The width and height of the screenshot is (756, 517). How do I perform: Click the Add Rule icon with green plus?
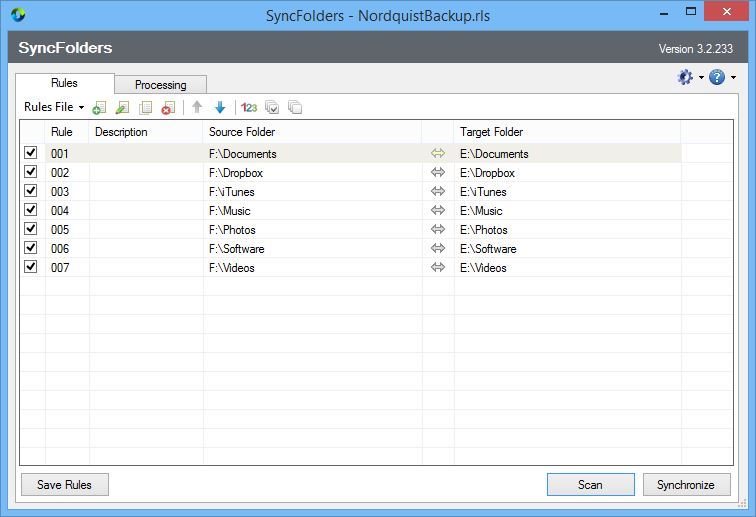(x=98, y=108)
